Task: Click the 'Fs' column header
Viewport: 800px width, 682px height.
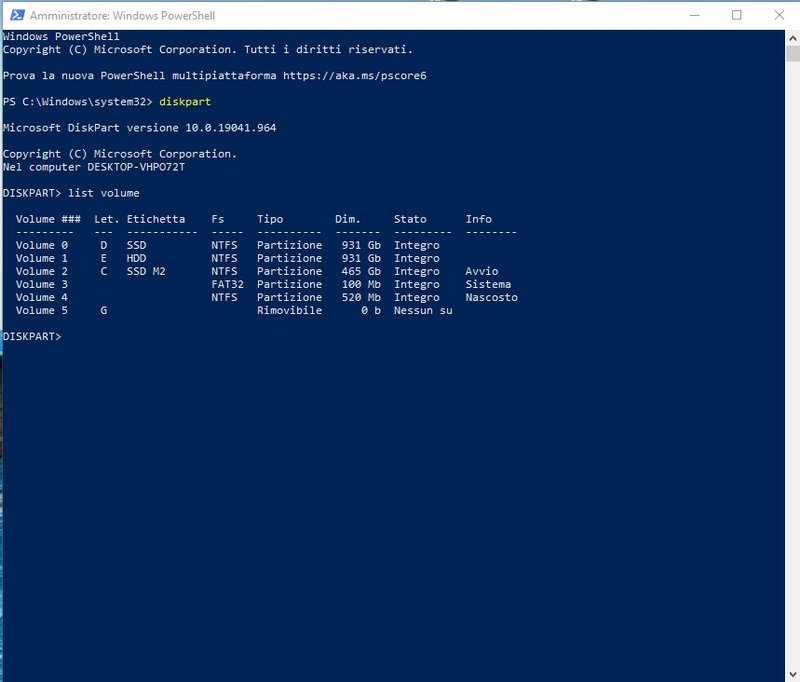Action: (218, 219)
